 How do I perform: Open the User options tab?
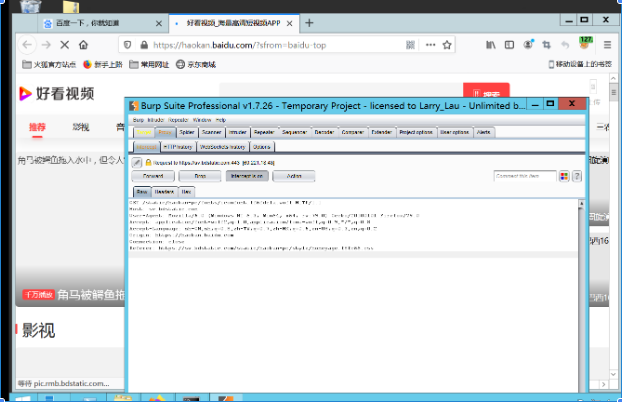pyautogui.click(x=455, y=132)
